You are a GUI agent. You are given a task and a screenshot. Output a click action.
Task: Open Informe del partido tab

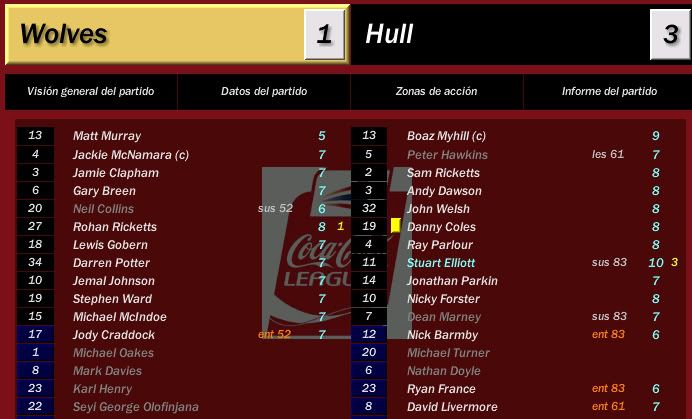tap(609, 91)
